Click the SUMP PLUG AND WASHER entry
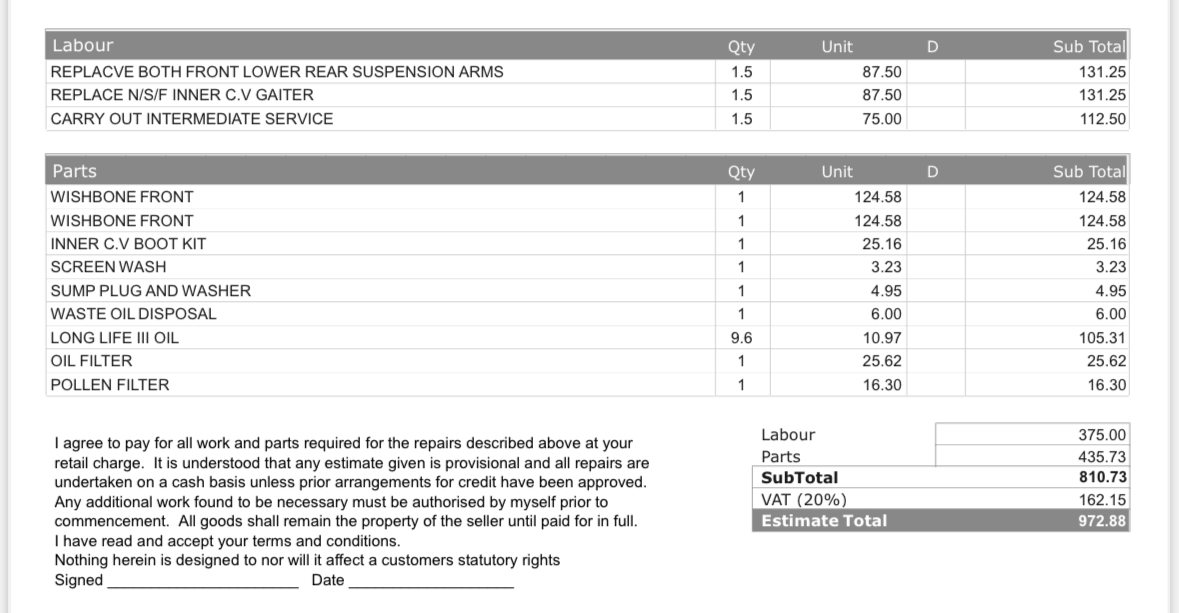The image size is (1179, 613). pyautogui.click(x=150, y=291)
